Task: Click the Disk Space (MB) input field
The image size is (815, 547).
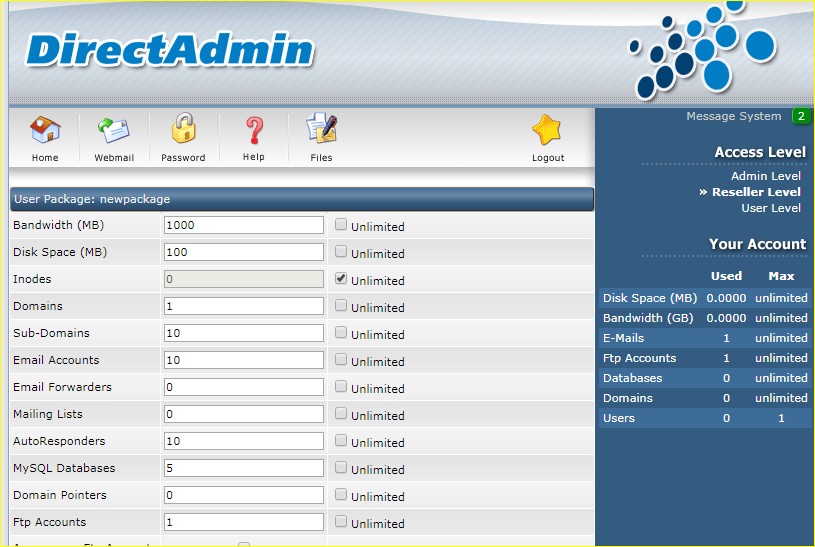Action: (x=243, y=252)
